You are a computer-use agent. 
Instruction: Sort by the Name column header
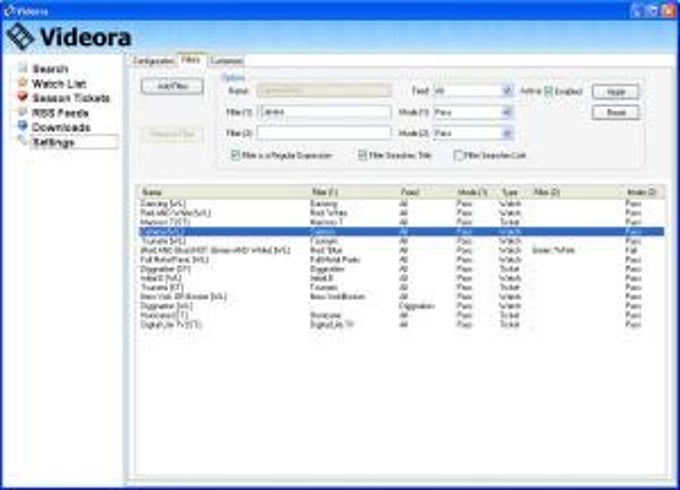(223, 192)
